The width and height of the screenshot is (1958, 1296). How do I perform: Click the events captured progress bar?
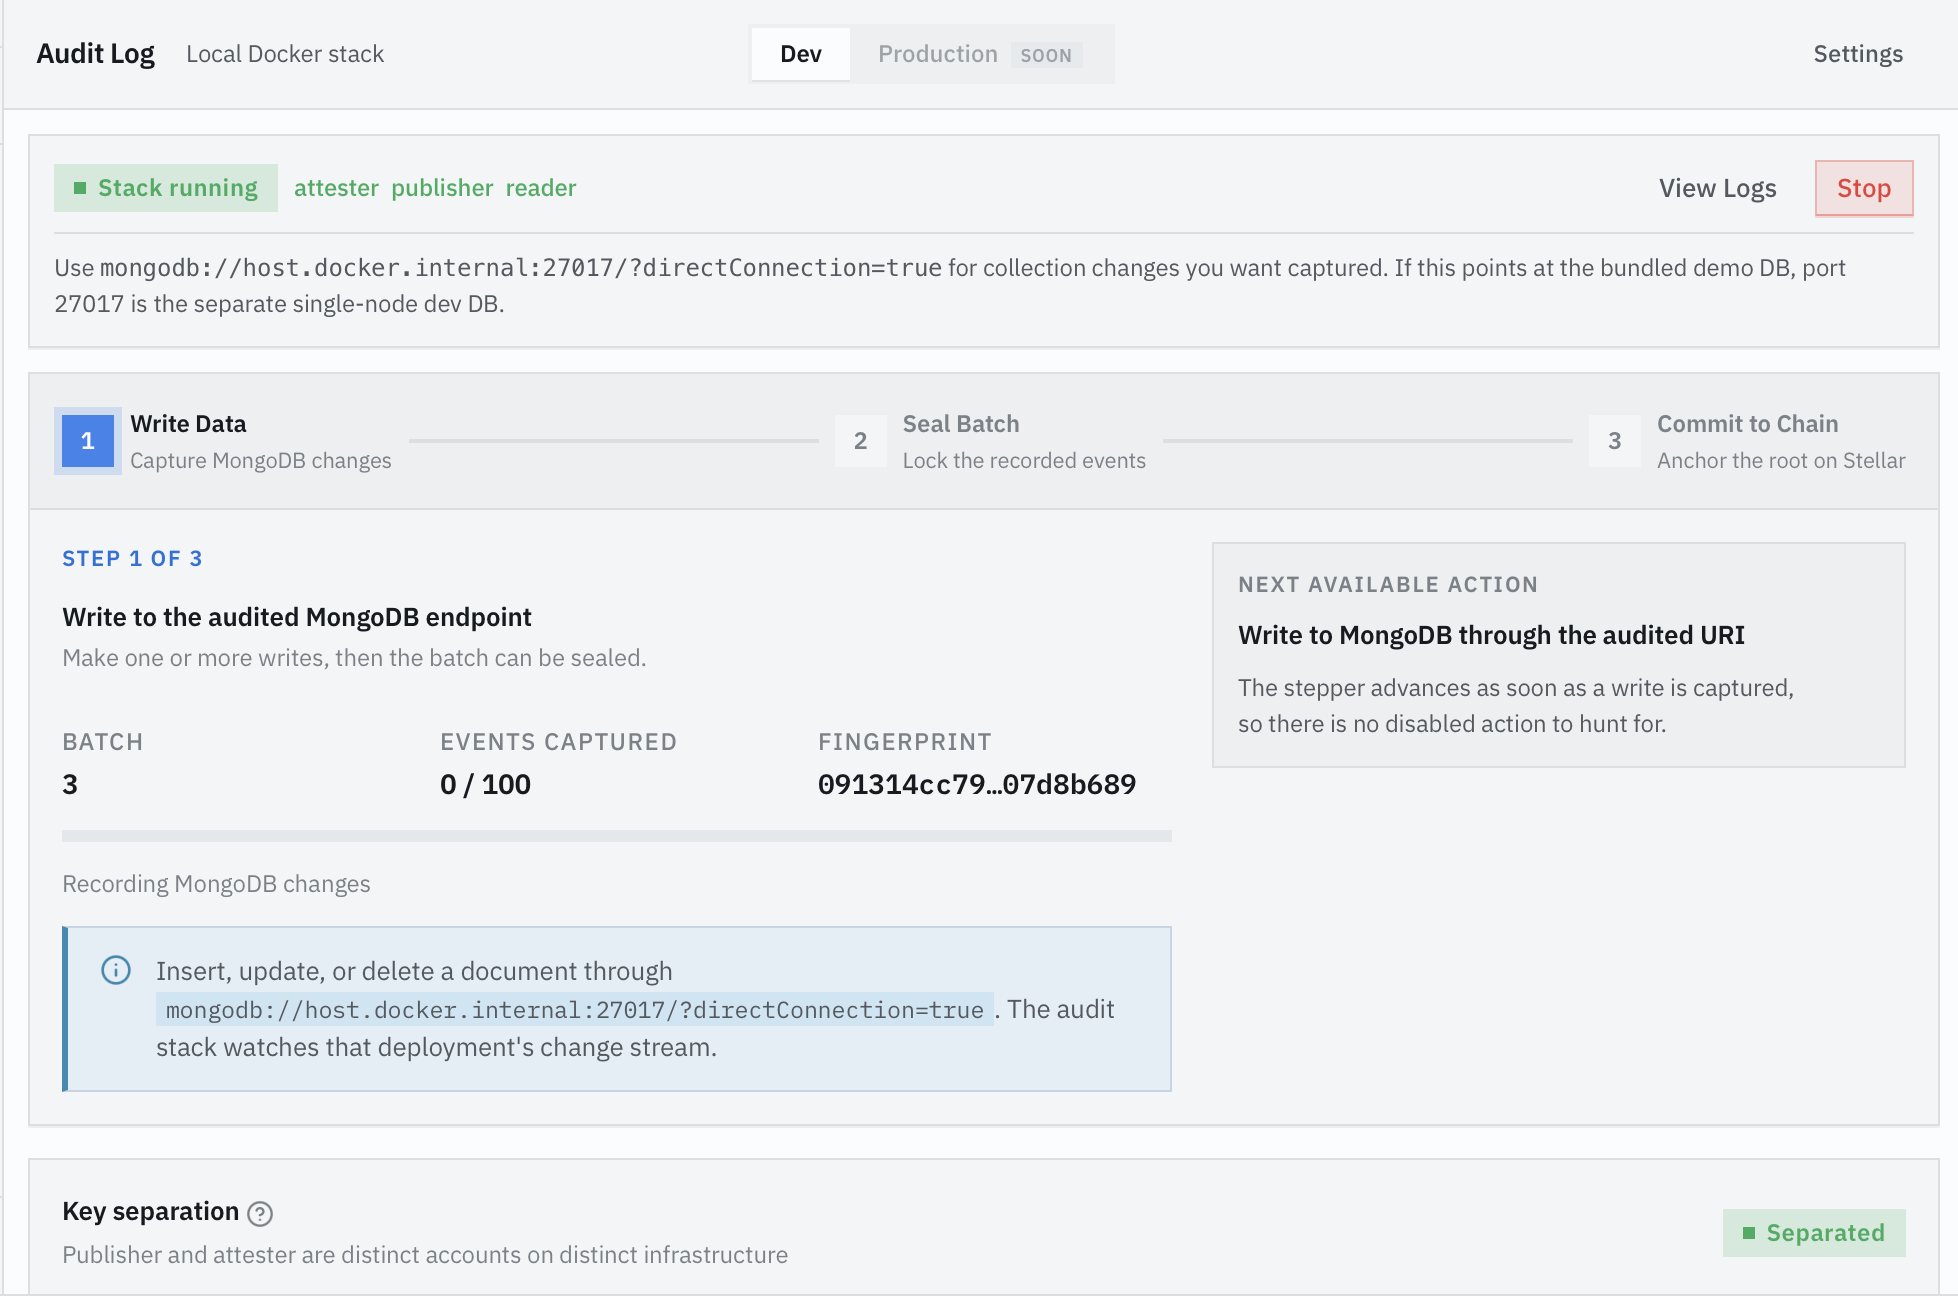617,836
